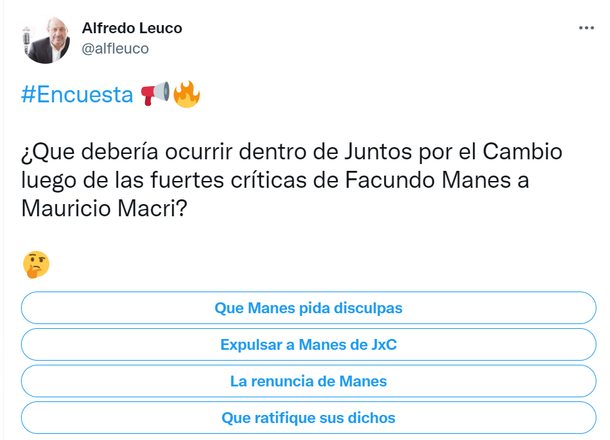Viewport: 610px width, 440px height.
Task: Open the tweet's three-dot more options menu
Action: 585,27
